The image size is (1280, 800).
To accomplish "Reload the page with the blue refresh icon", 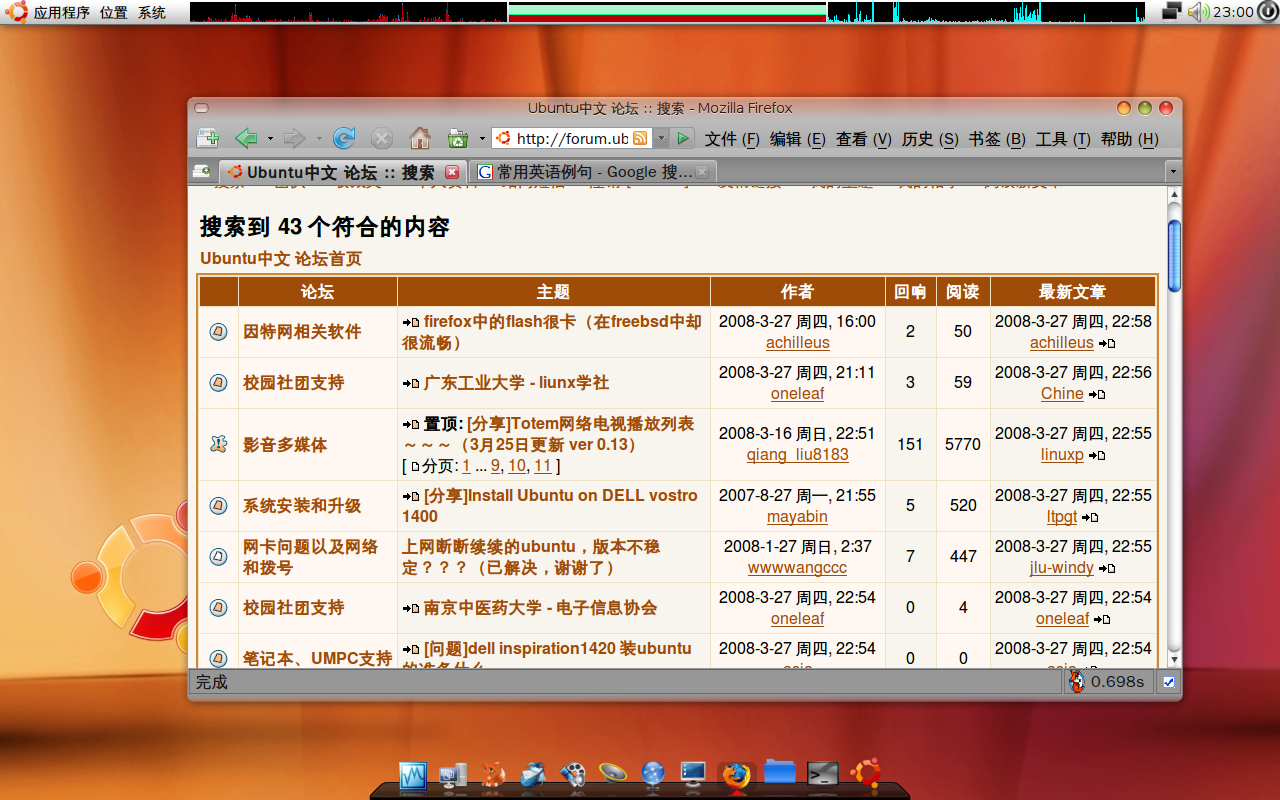I will [x=344, y=138].
